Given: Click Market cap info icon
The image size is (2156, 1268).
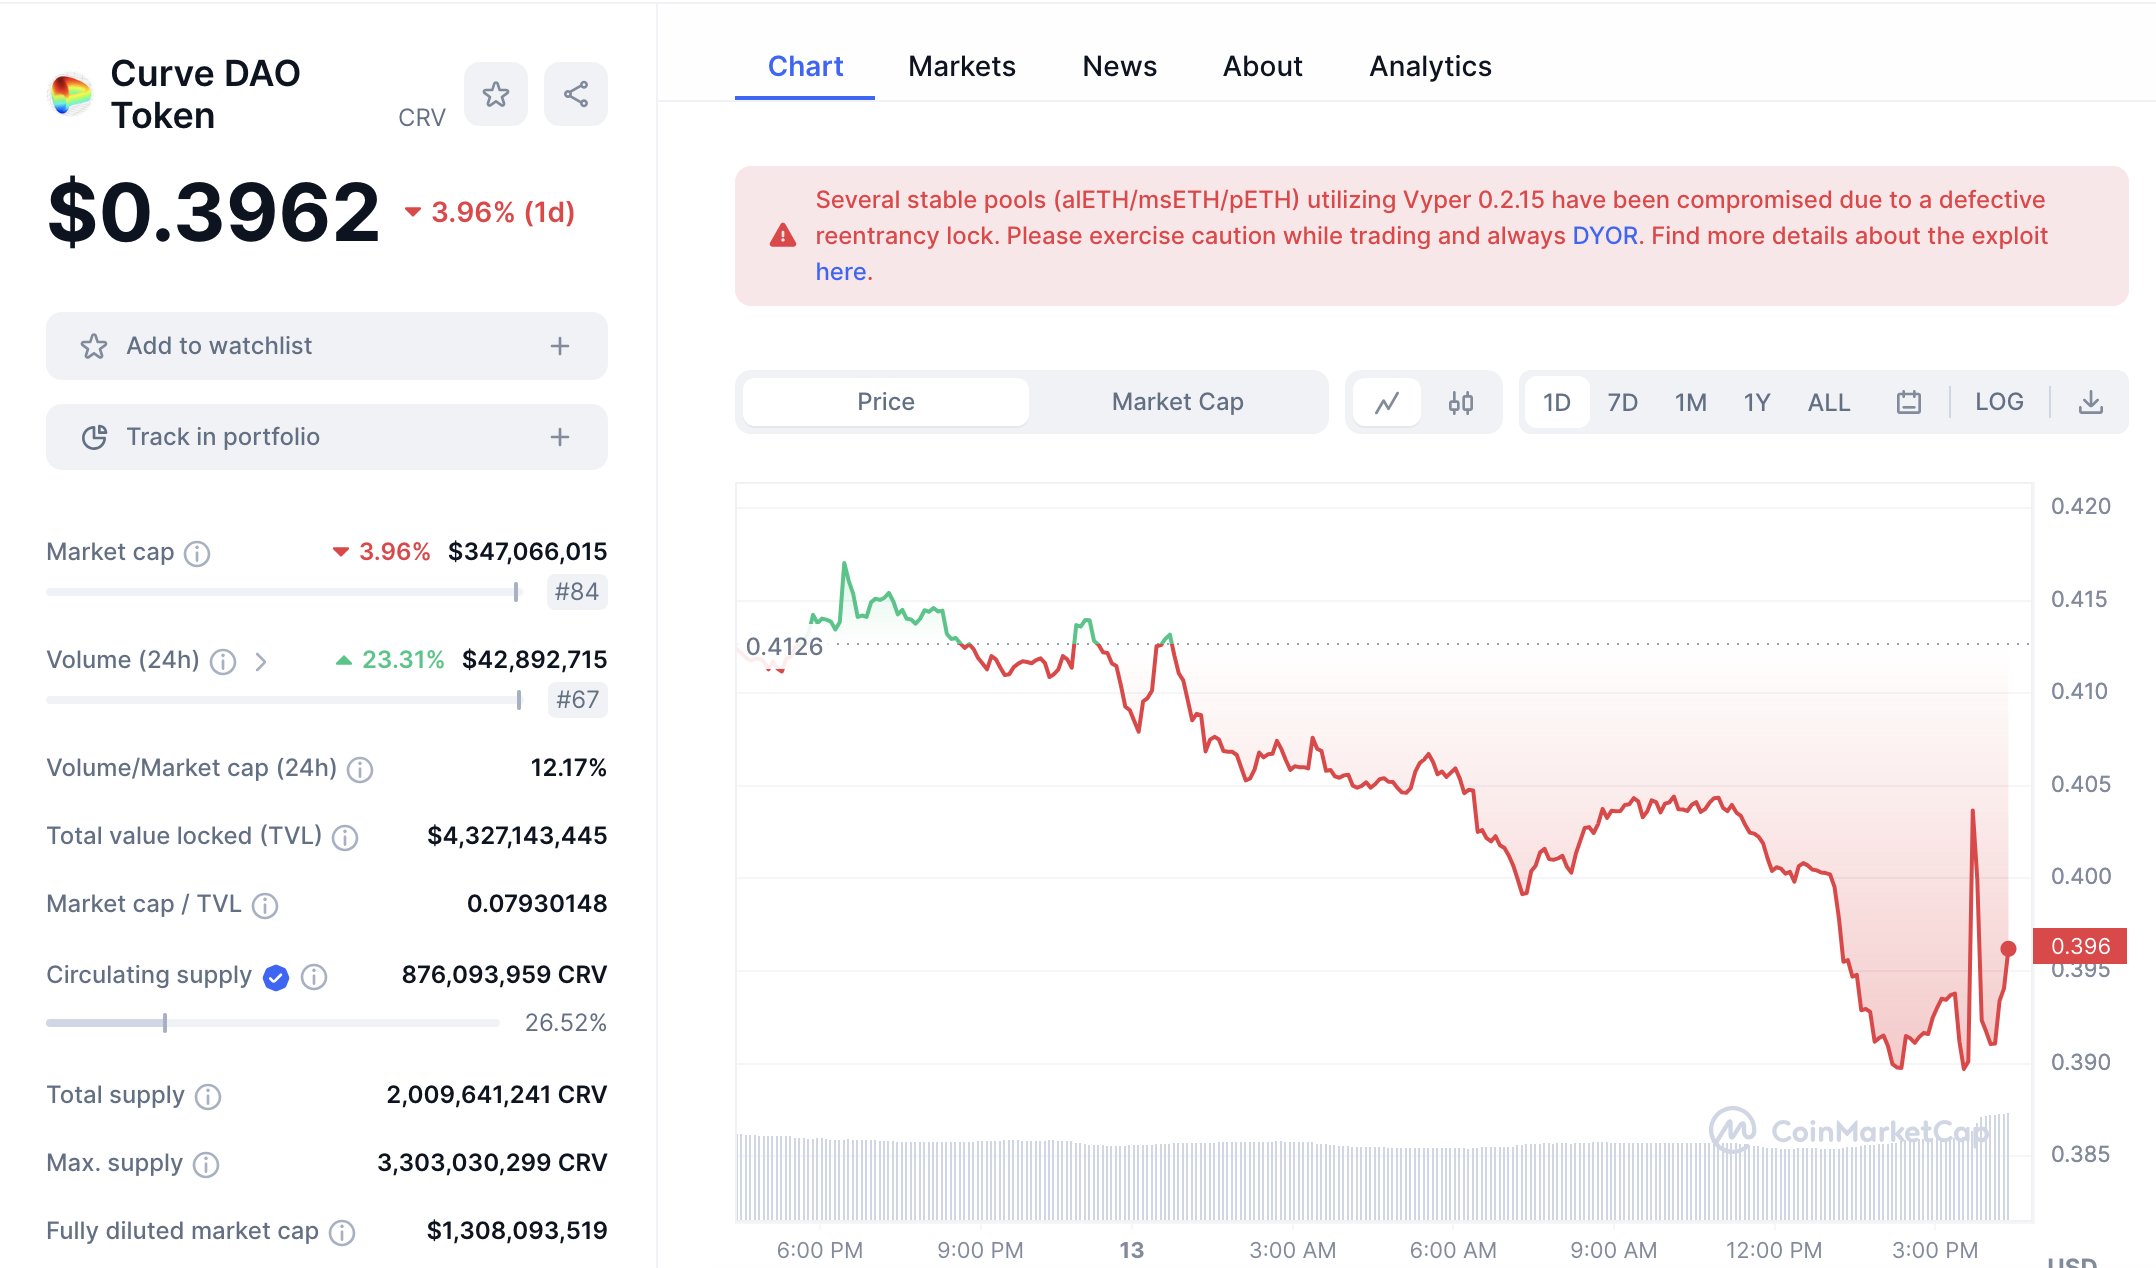Looking at the screenshot, I should [x=198, y=553].
